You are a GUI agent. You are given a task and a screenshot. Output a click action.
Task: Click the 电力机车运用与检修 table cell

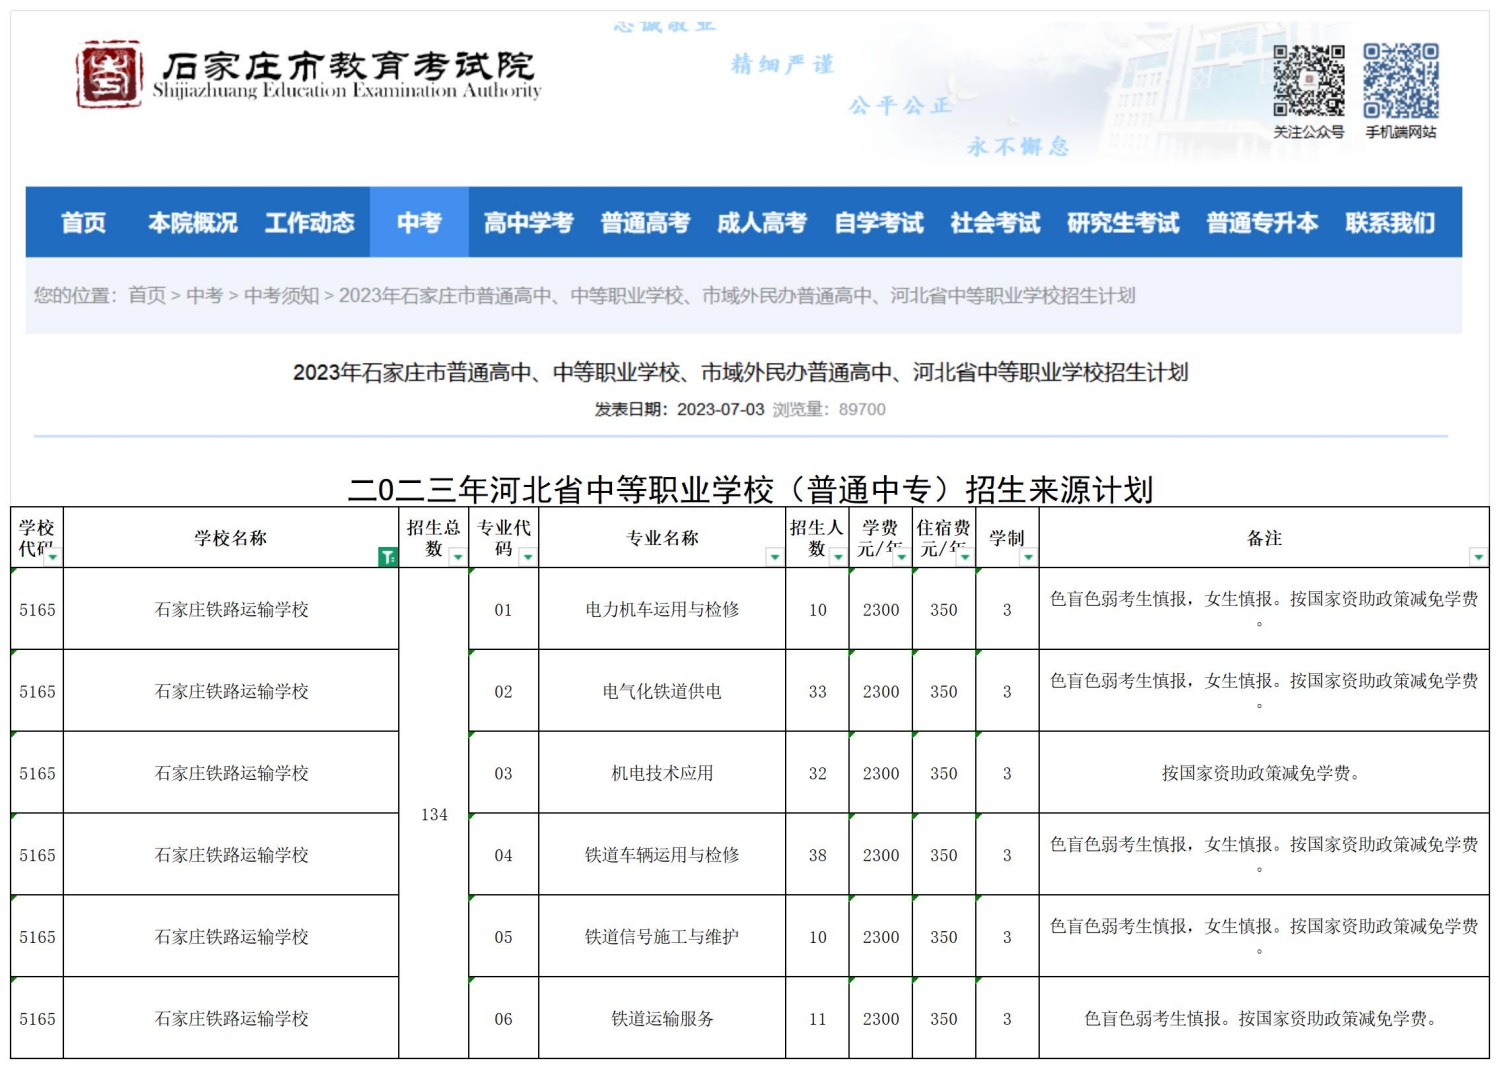(x=662, y=610)
